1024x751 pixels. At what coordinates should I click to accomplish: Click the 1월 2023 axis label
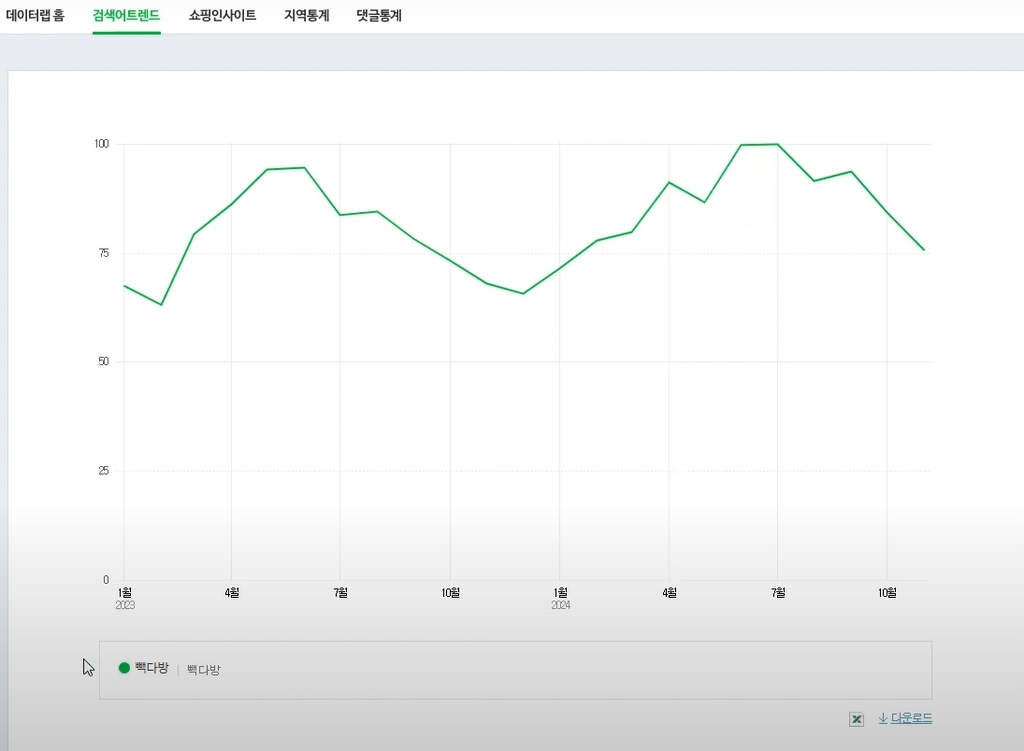(x=125, y=598)
